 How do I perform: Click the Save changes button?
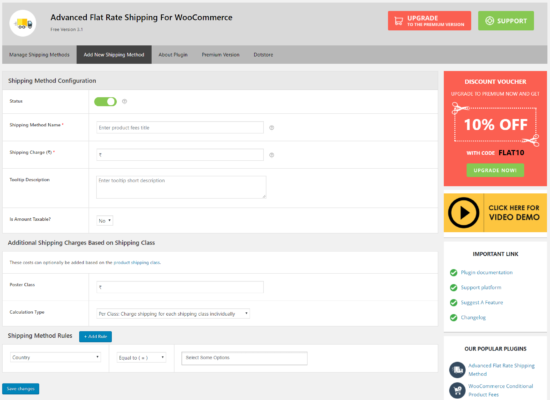21,389
